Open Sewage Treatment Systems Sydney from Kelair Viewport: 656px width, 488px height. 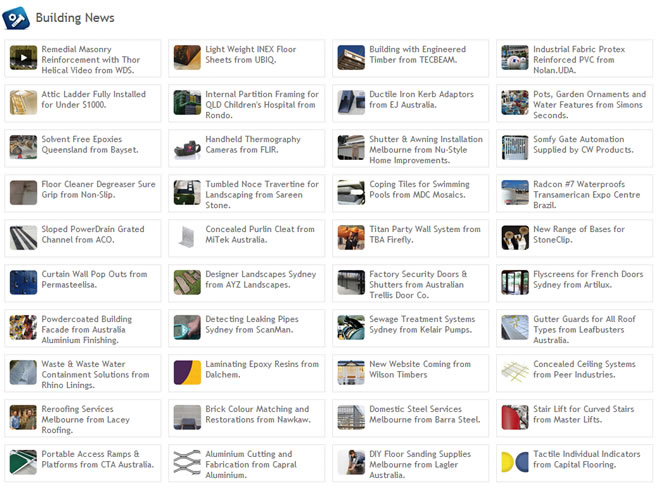(422, 324)
